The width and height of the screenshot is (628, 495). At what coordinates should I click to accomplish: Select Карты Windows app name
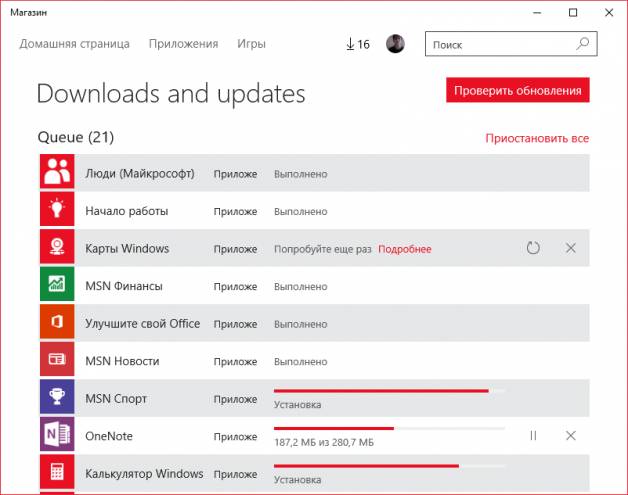127,249
